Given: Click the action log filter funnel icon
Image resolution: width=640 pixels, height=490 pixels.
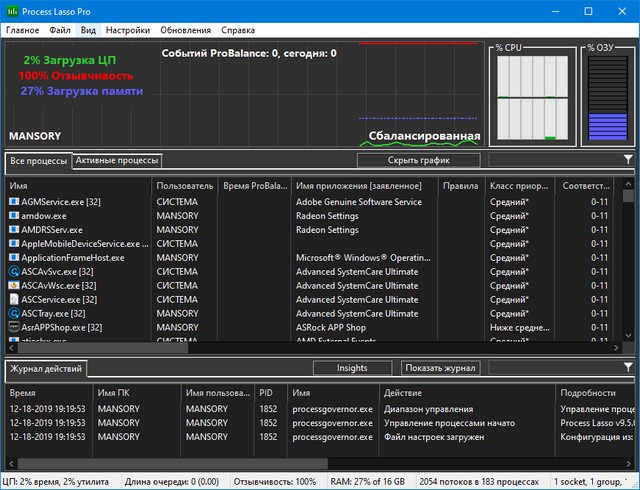Looking at the screenshot, I should (628, 368).
